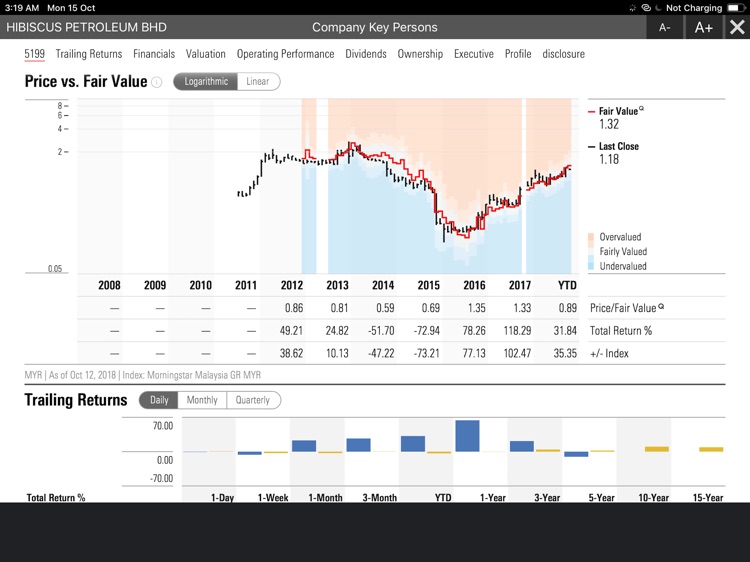Tap 2016 Price/Fair Value 1.35
The image size is (750, 562).
[476, 308]
